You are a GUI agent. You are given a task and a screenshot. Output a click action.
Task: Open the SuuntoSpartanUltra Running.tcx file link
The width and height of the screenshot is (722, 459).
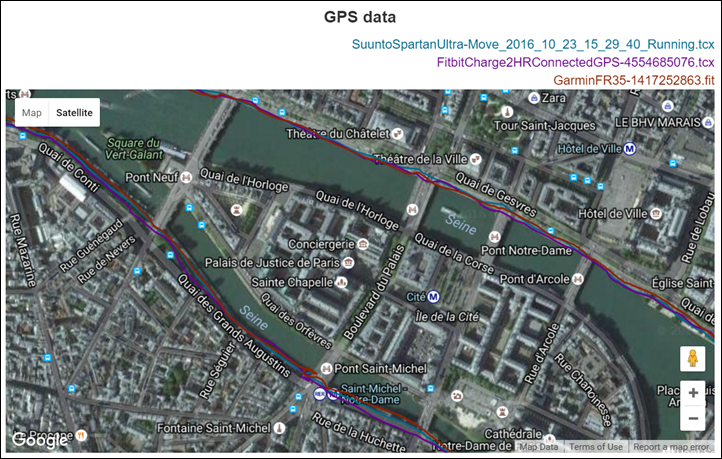(532, 44)
